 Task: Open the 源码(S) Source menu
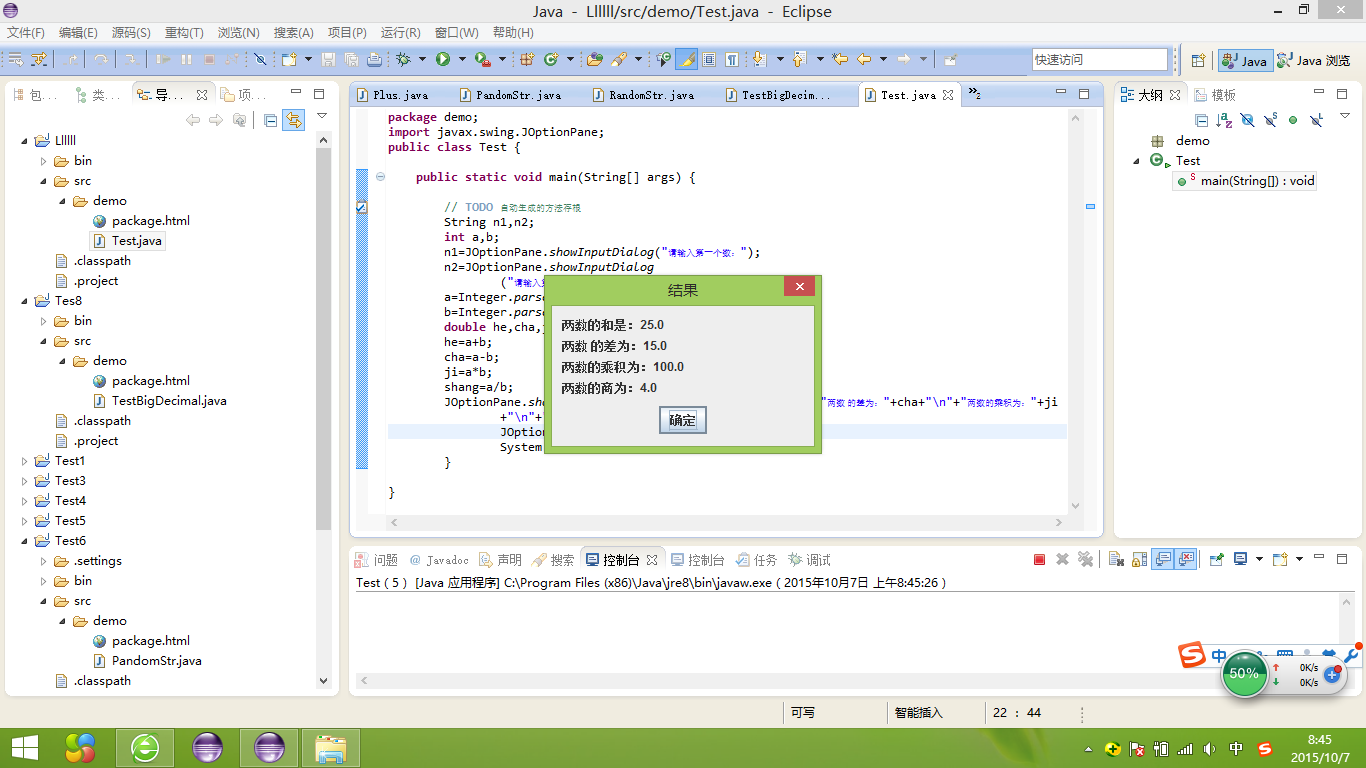[130, 33]
